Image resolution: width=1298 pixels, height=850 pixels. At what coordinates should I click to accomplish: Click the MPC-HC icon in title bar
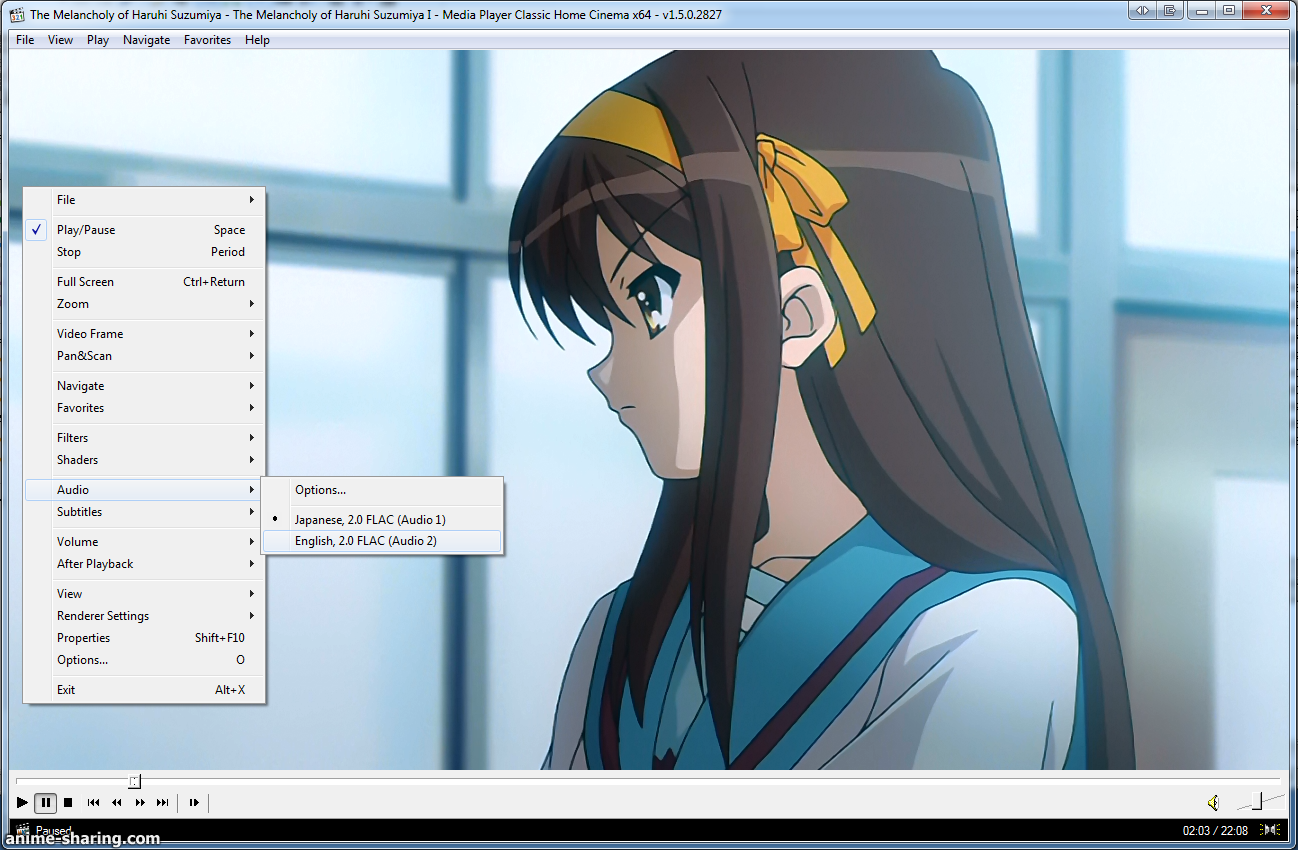tap(17, 14)
